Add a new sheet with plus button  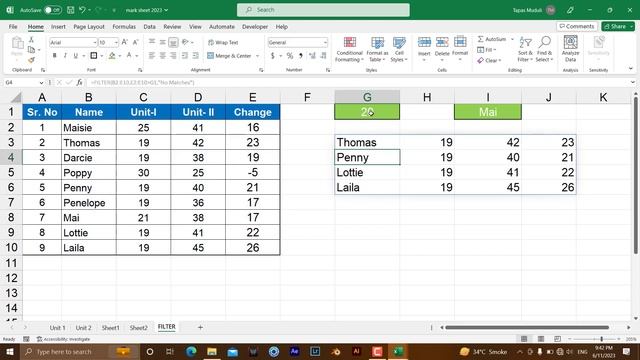pos(200,327)
